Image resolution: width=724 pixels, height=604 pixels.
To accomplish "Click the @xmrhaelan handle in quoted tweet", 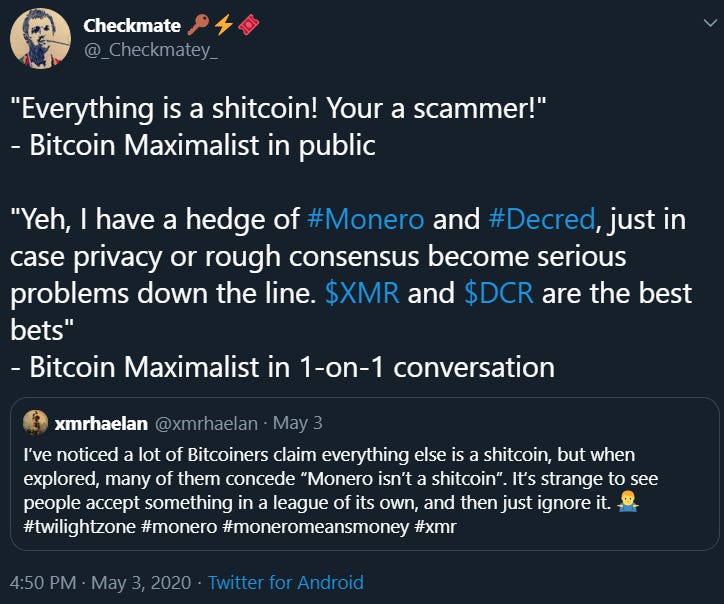I will tap(205, 423).
